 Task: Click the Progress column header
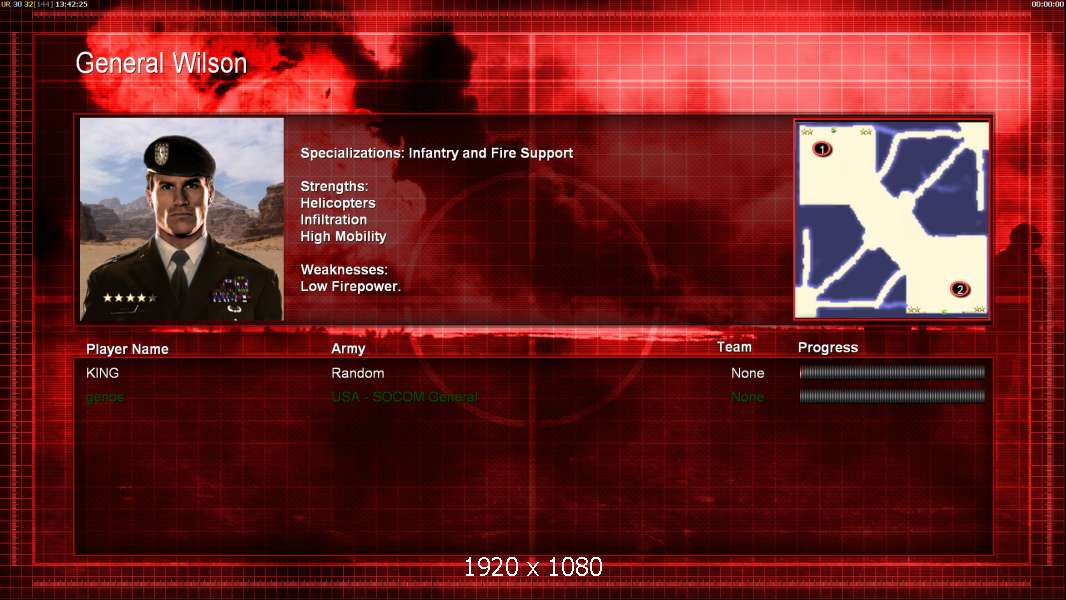(x=827, y=347)
